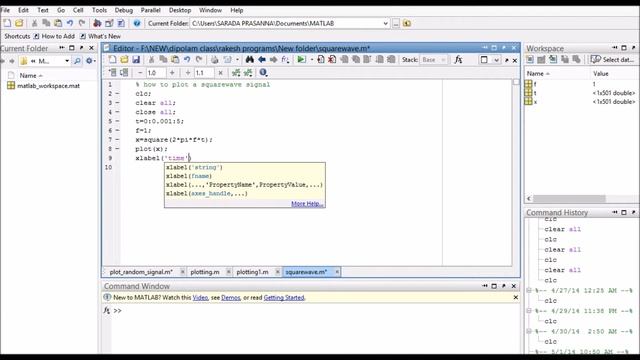
Task: Click the Simulink icon in the main toolbar
Action: pyautogui.click(x=97, y=23)
